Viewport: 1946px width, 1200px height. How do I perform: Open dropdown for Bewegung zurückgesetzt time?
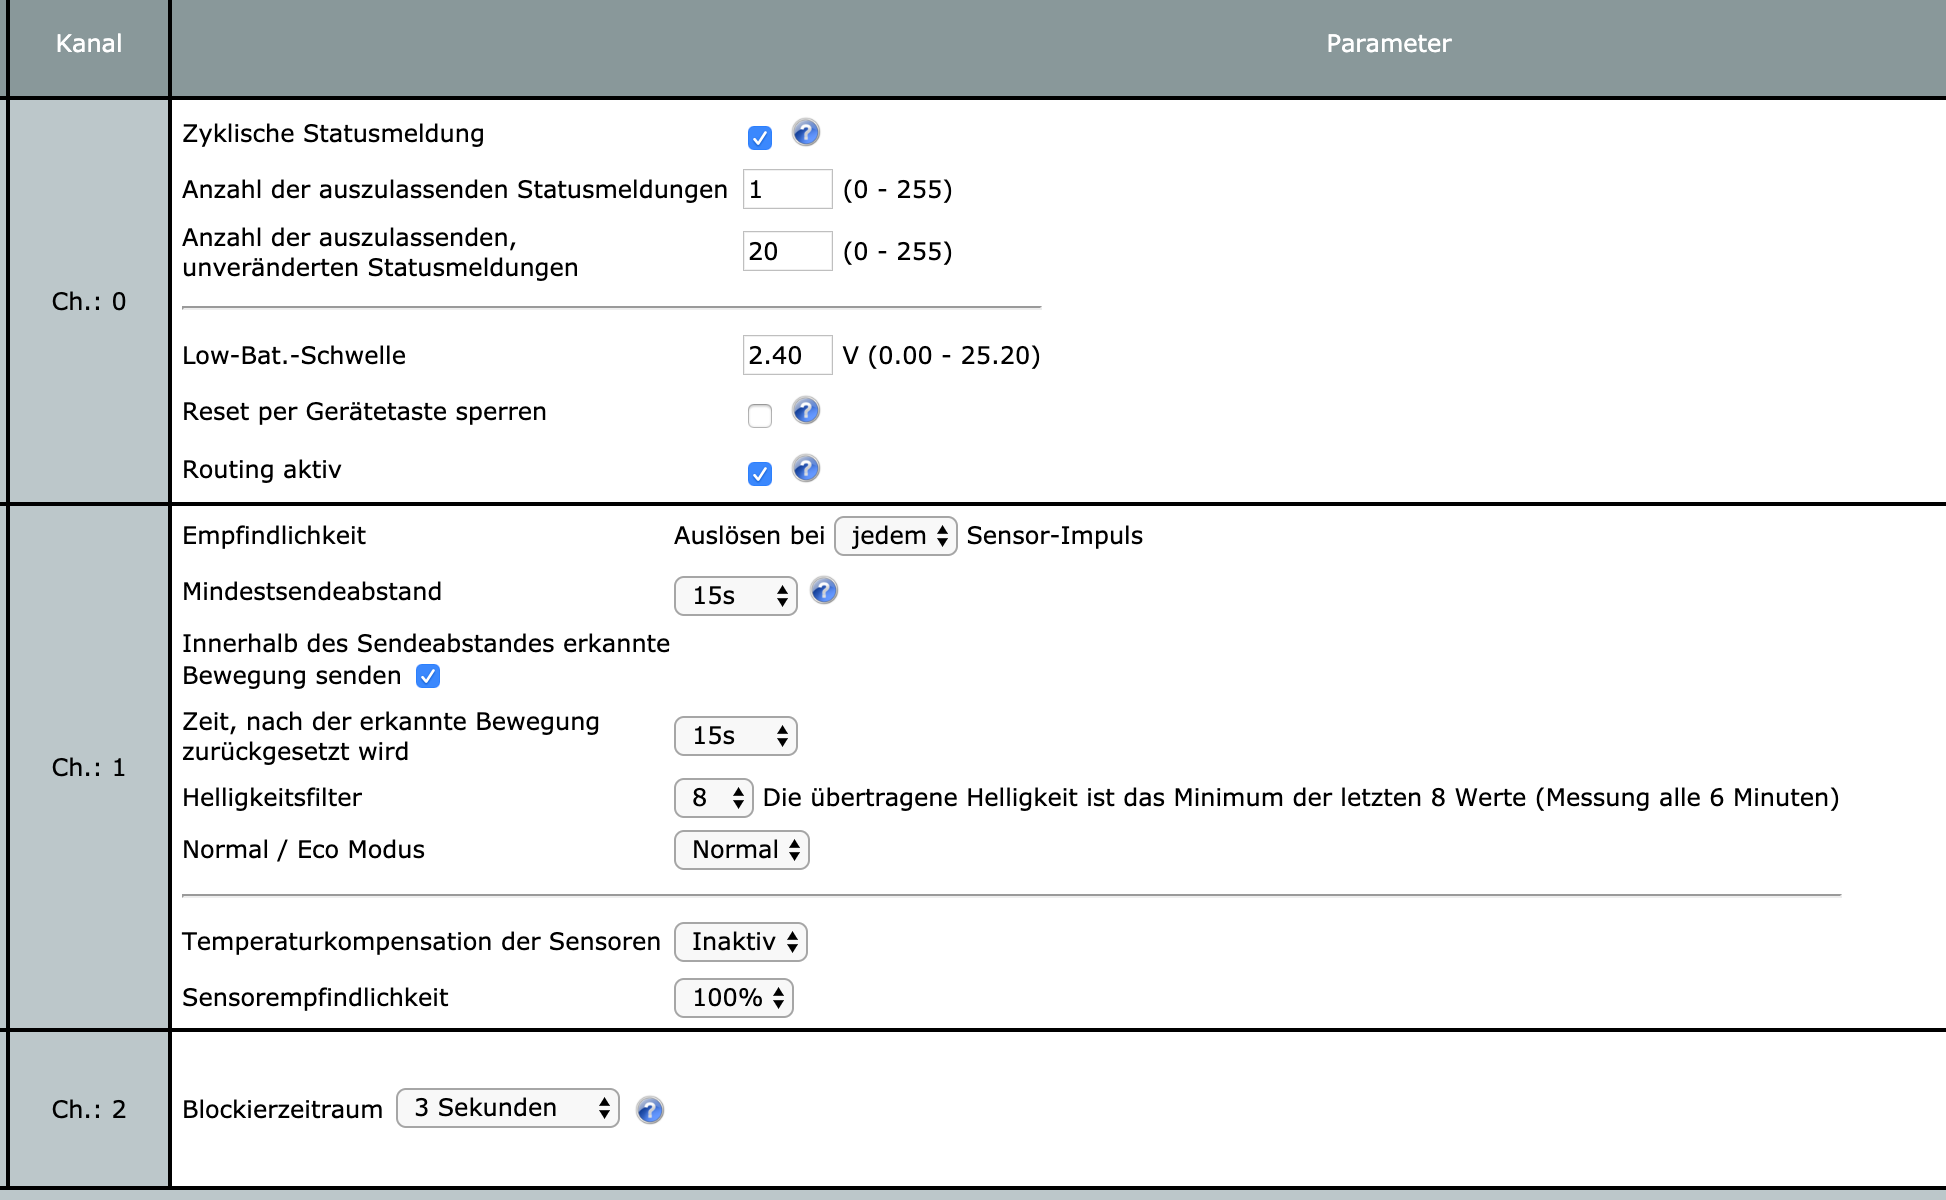736,736
